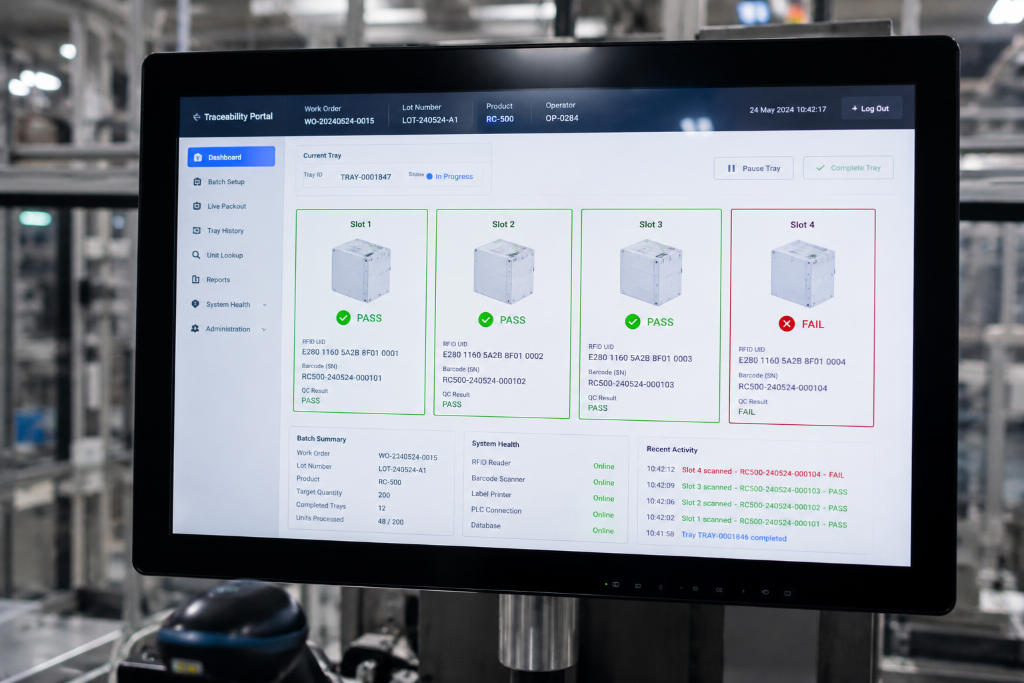Click the Complete Tray button
Image resolution: width=1024 pixels, height=683 pixels.
(x=848, y=168)
